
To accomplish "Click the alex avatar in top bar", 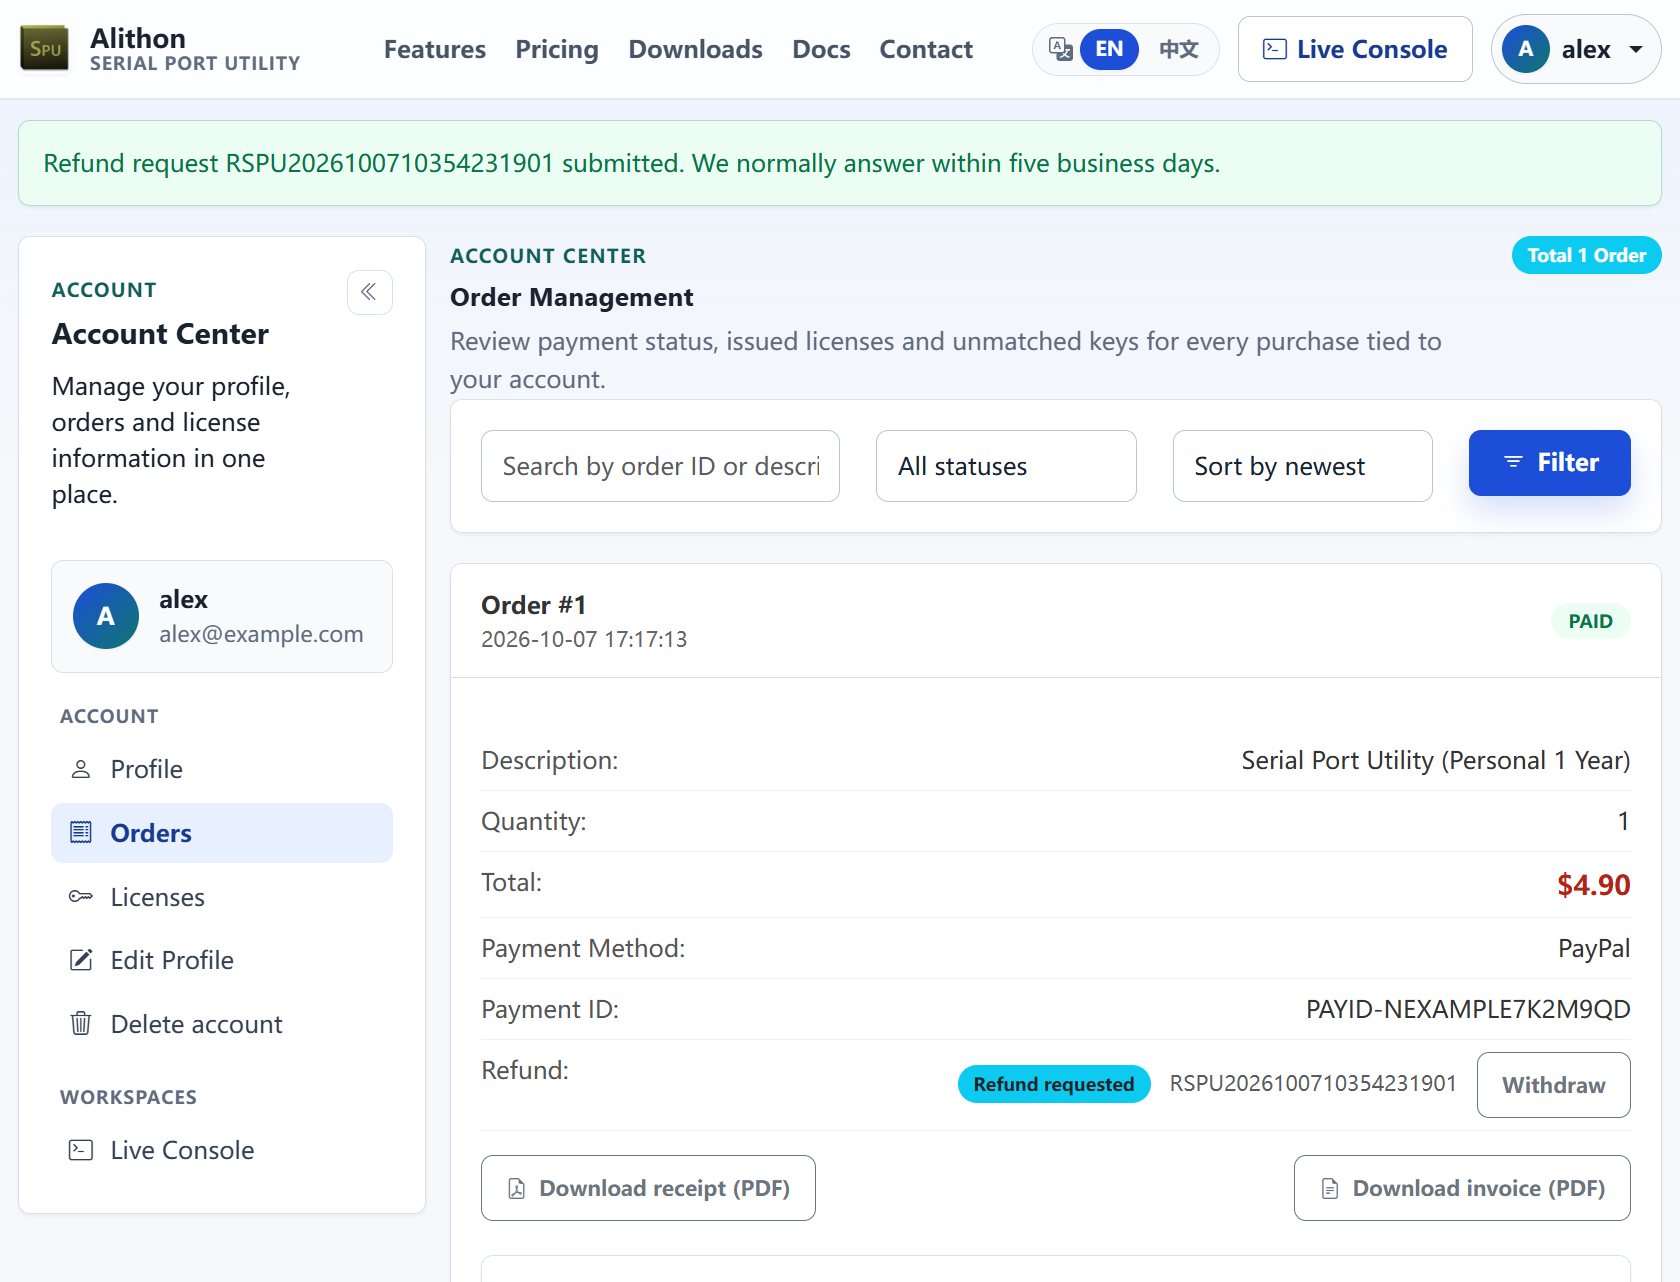I will tap(1525, 49).
